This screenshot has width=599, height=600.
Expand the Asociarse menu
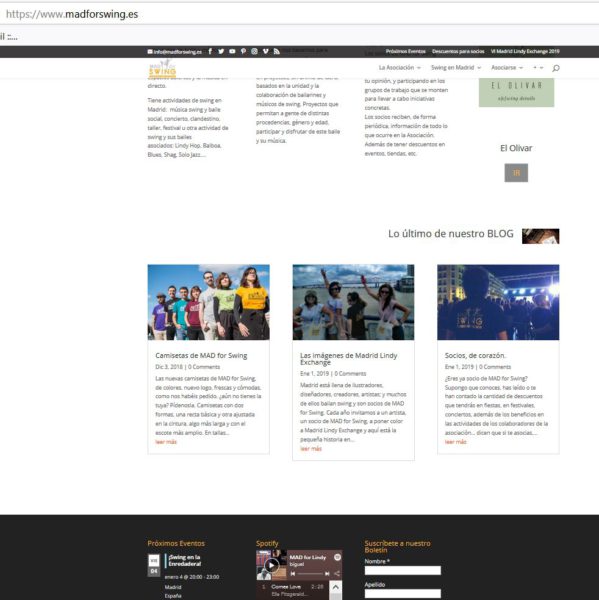tap(507, 68)
